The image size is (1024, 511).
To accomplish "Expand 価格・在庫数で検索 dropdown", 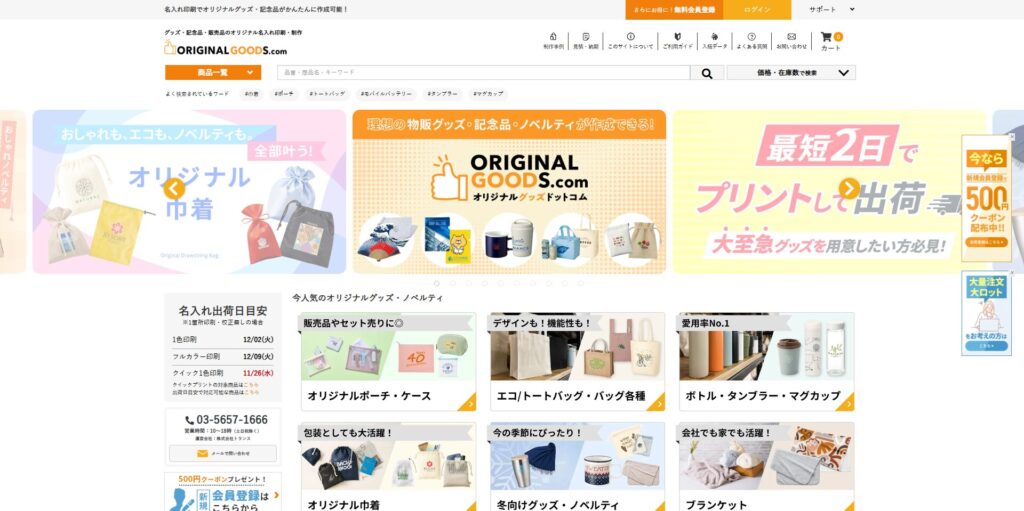I will [791, 73].
